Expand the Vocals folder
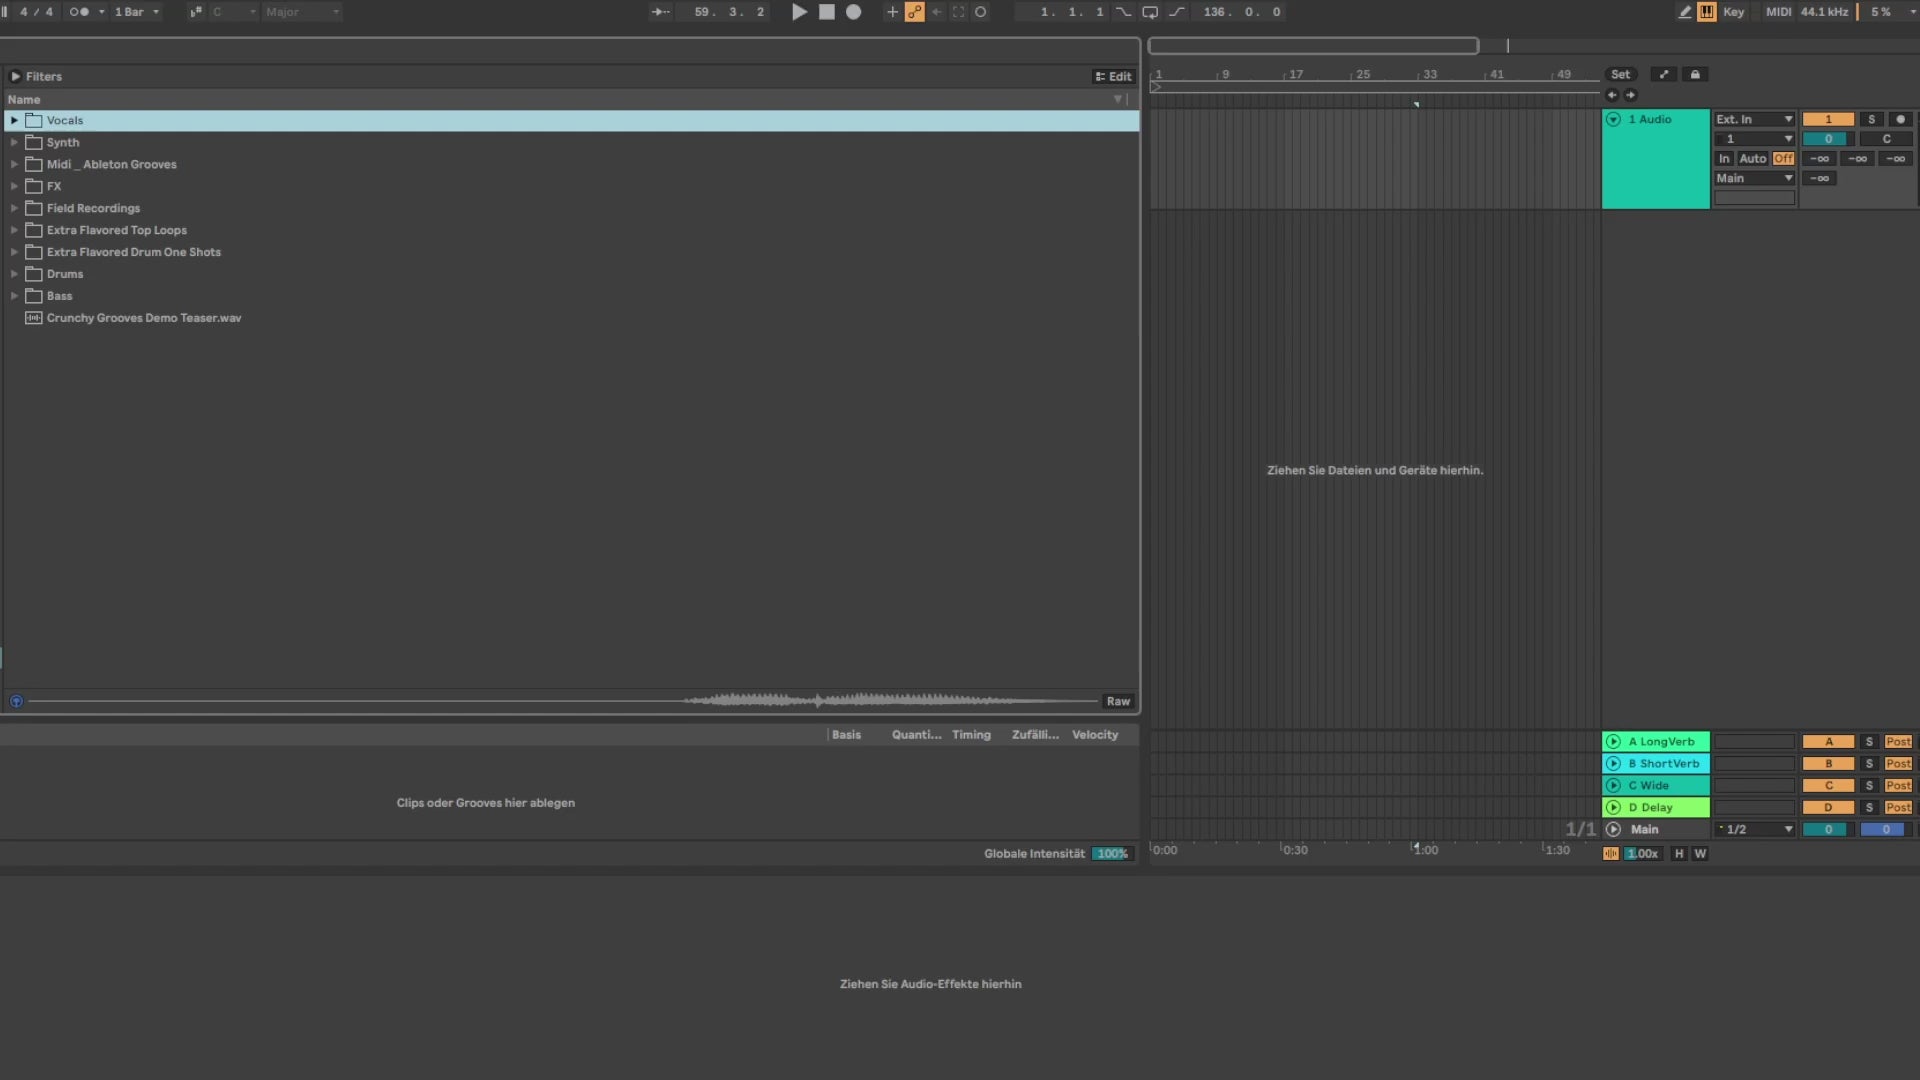1920x1080 pixels. pyautogui.click(x=14, y=120)
